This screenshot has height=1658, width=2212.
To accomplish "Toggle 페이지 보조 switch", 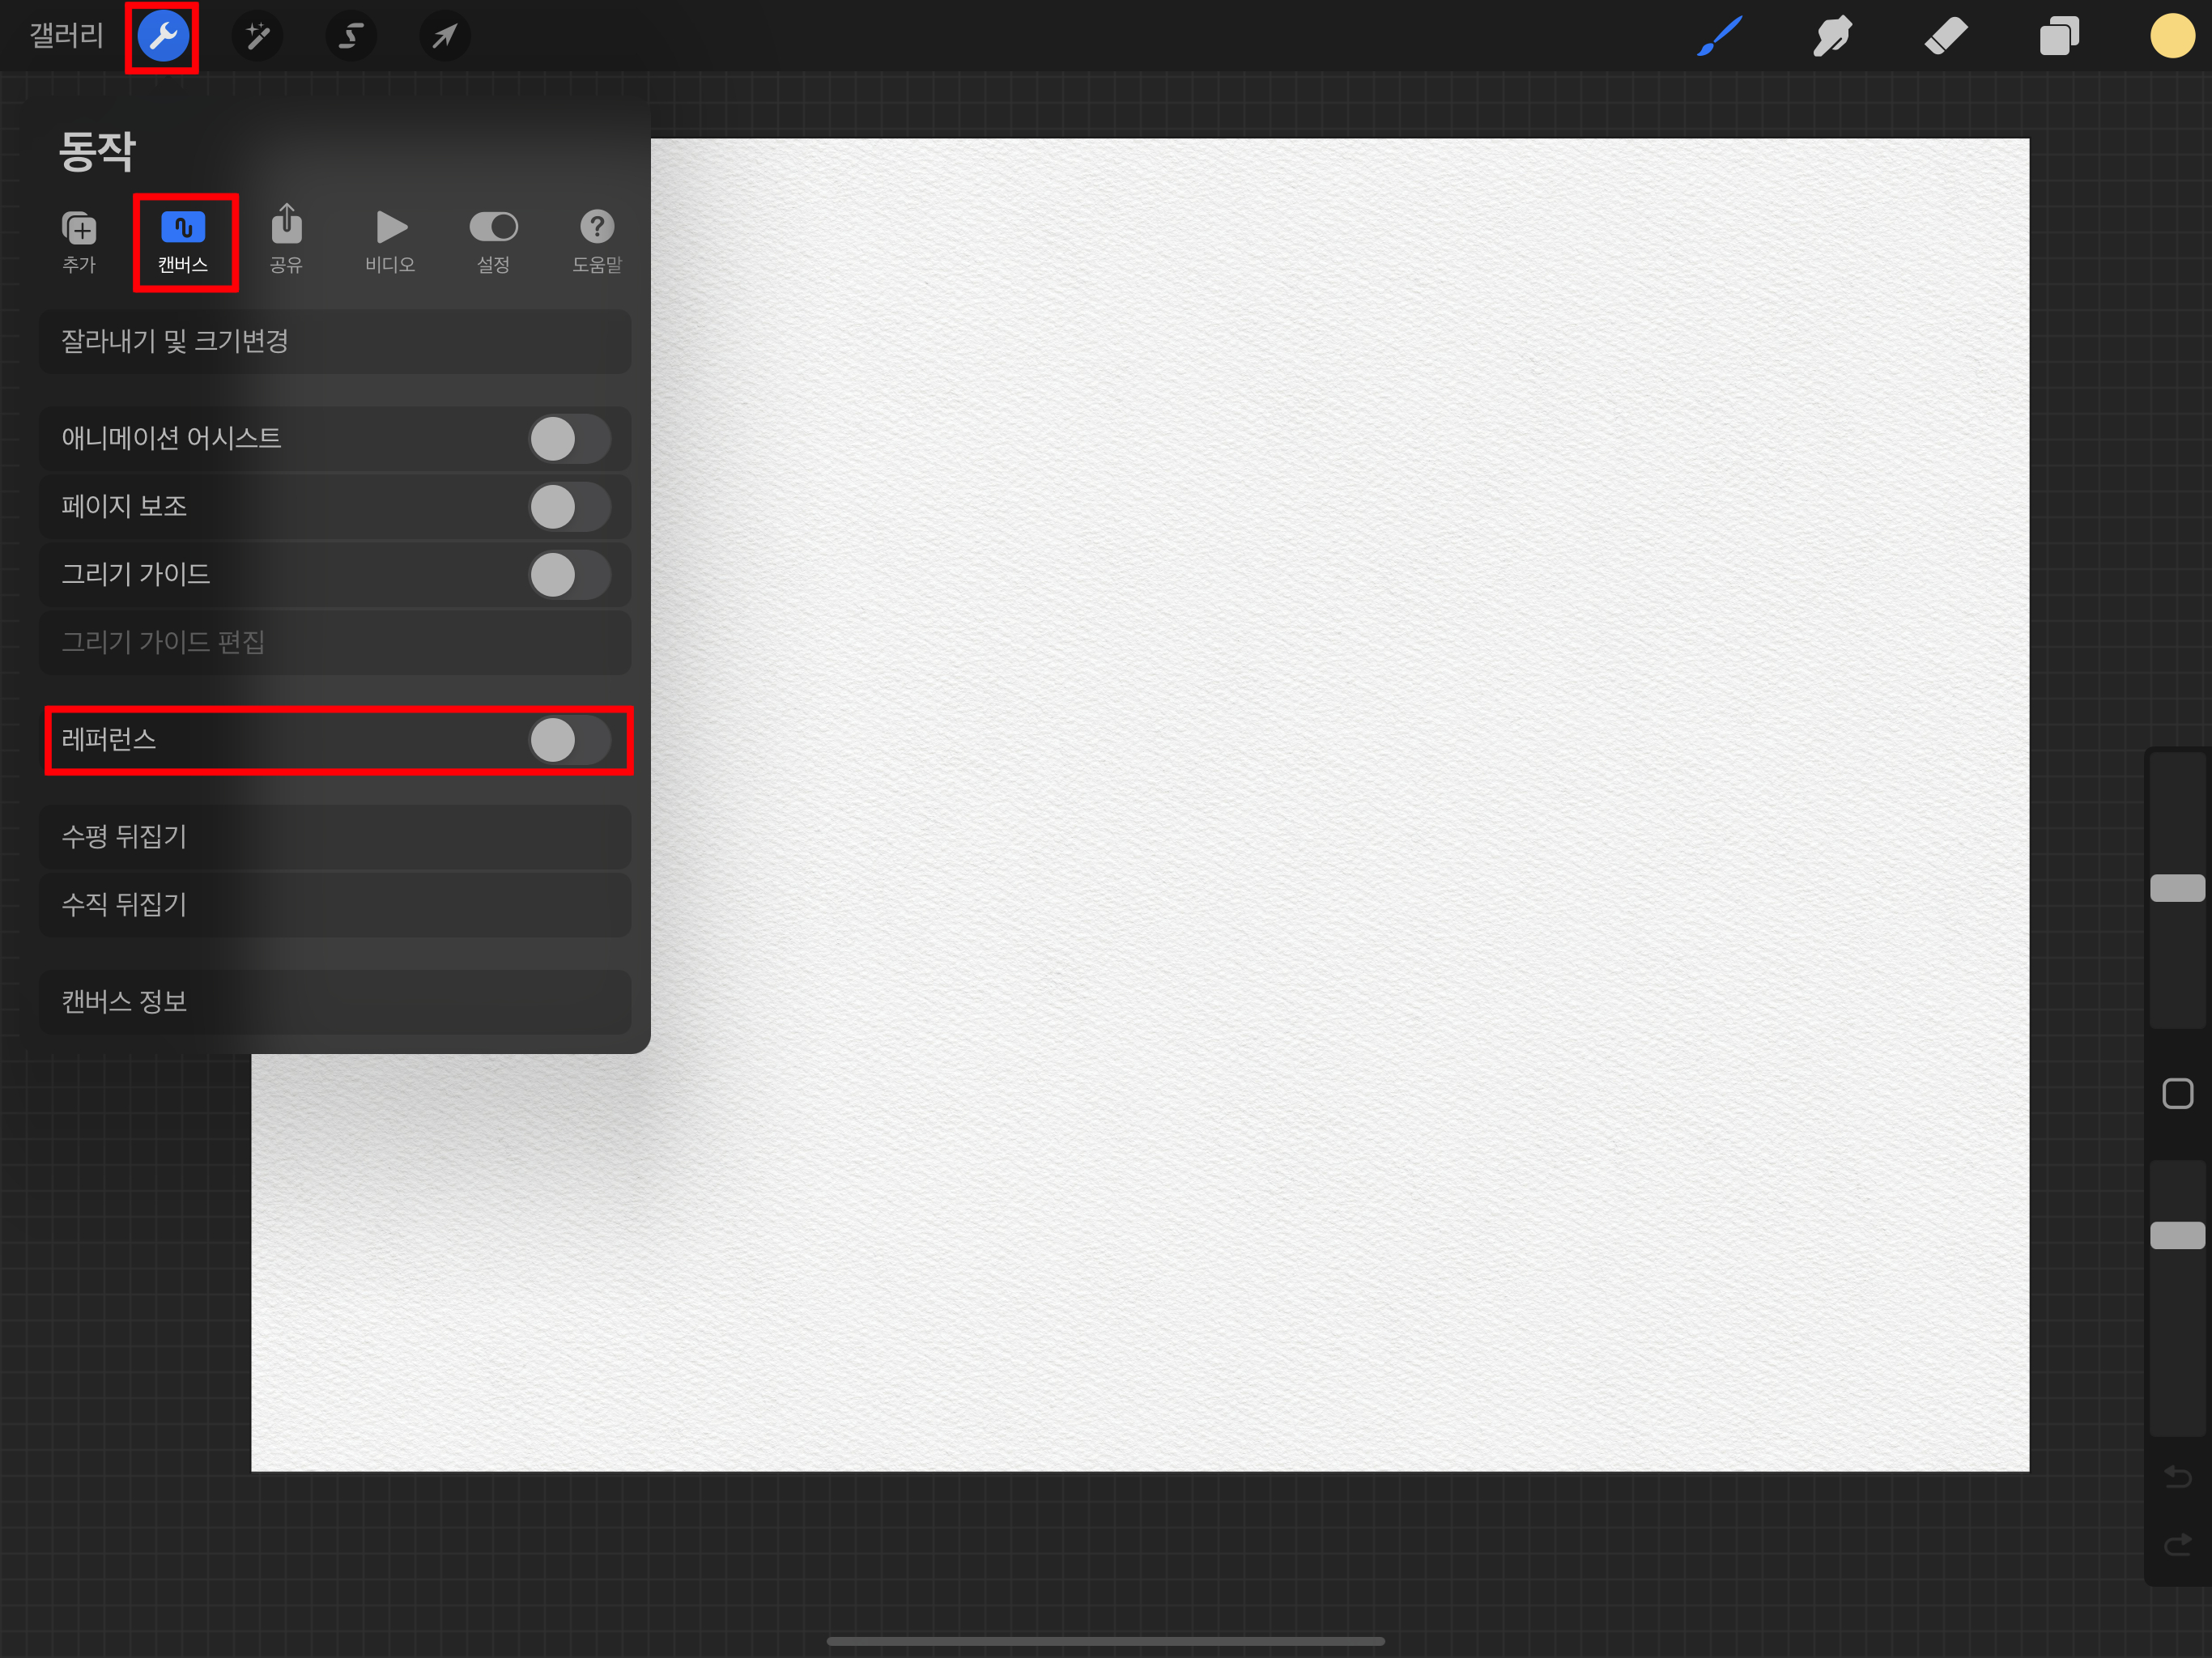I will [570, 507].
